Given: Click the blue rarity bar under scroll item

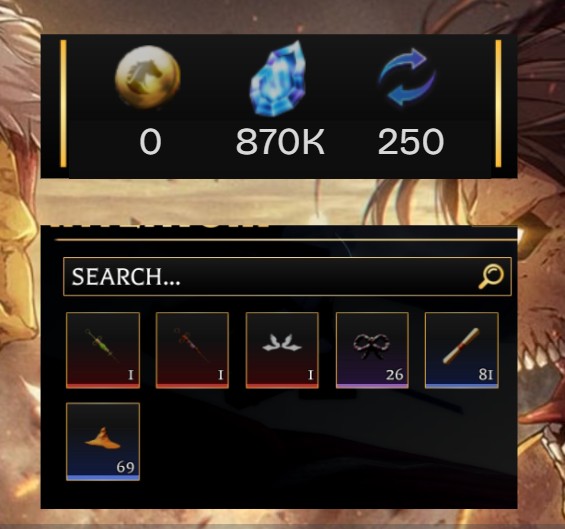Looking at the screenshot, I should [x=462, y=386].
